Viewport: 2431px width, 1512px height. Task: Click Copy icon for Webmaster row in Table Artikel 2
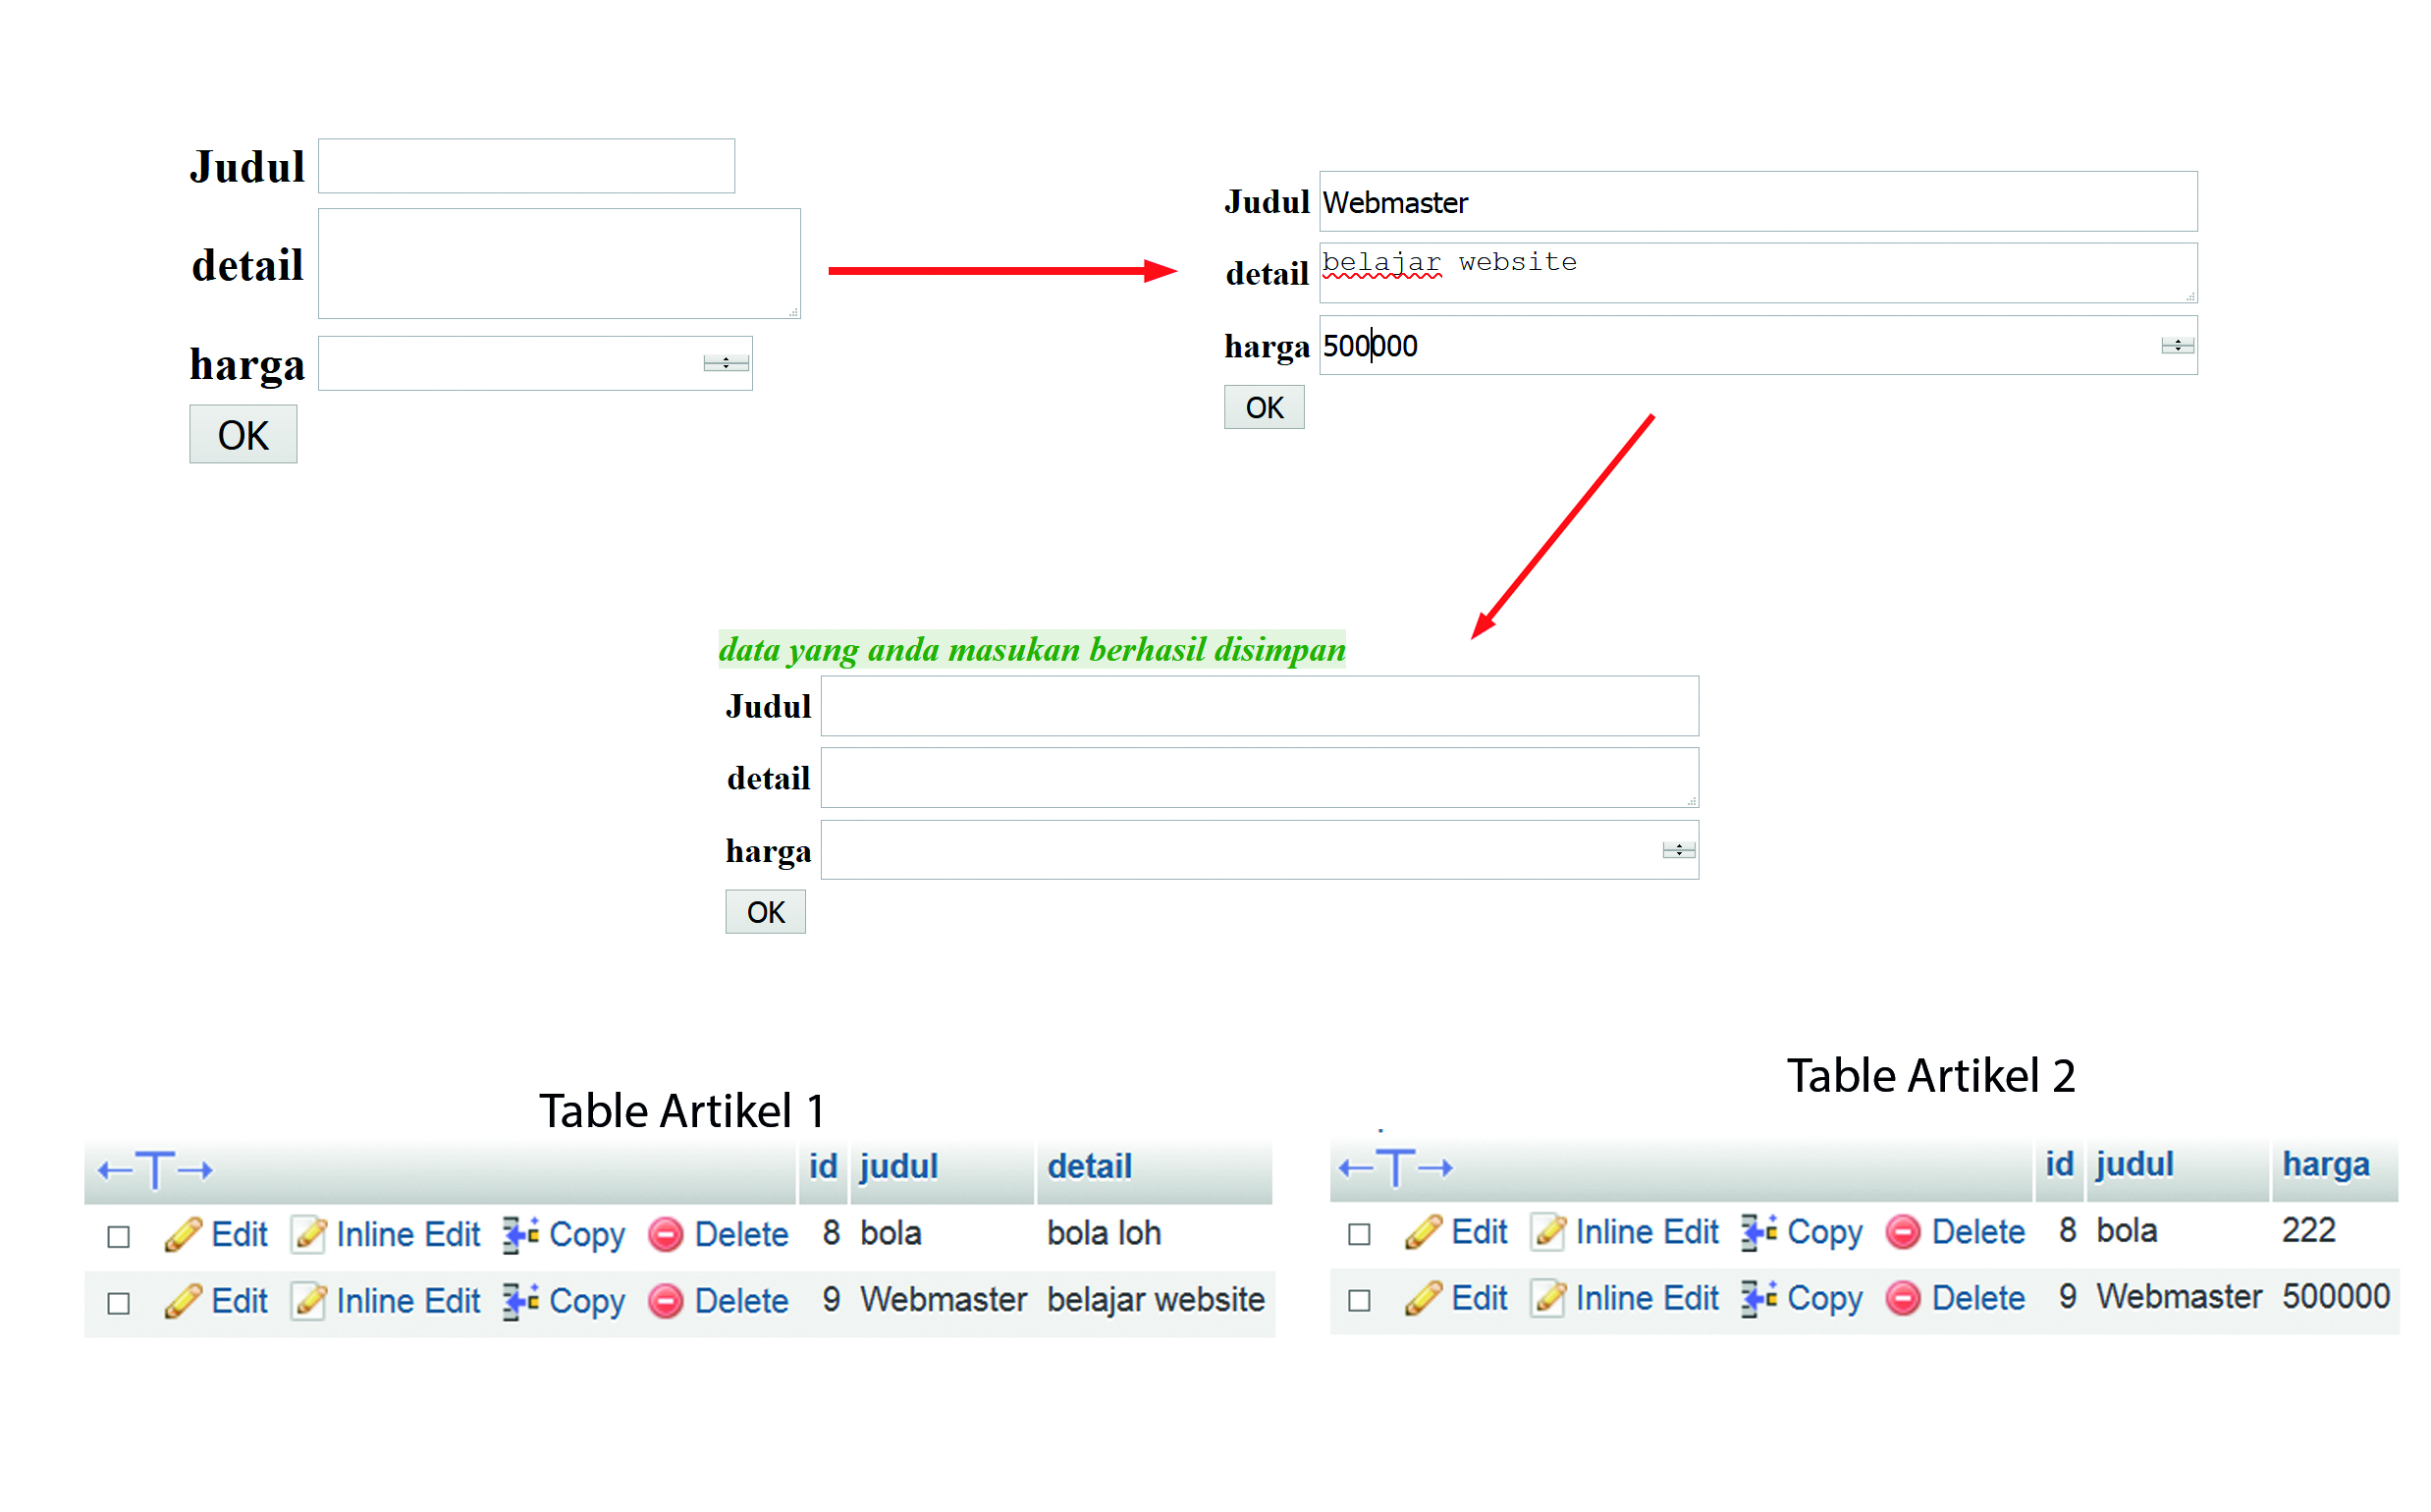click(1759, 1299)
